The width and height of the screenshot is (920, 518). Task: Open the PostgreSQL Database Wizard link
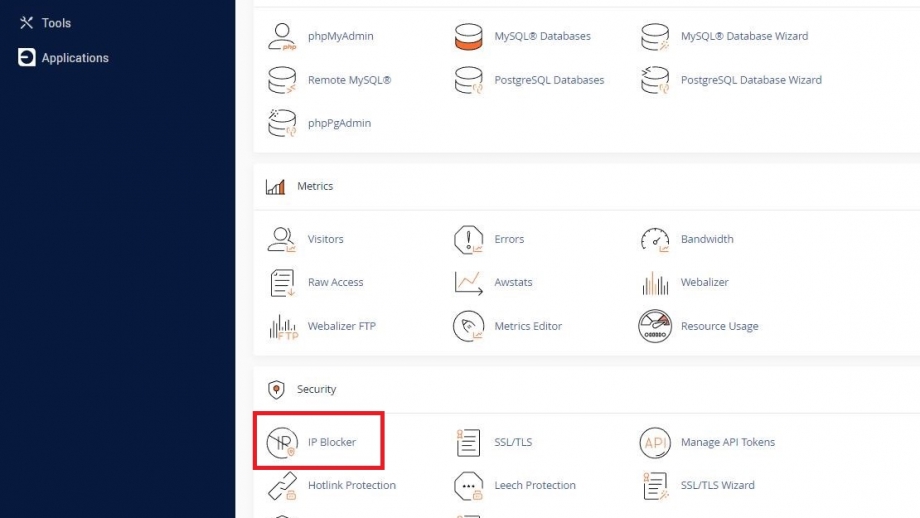click(751, 80)
